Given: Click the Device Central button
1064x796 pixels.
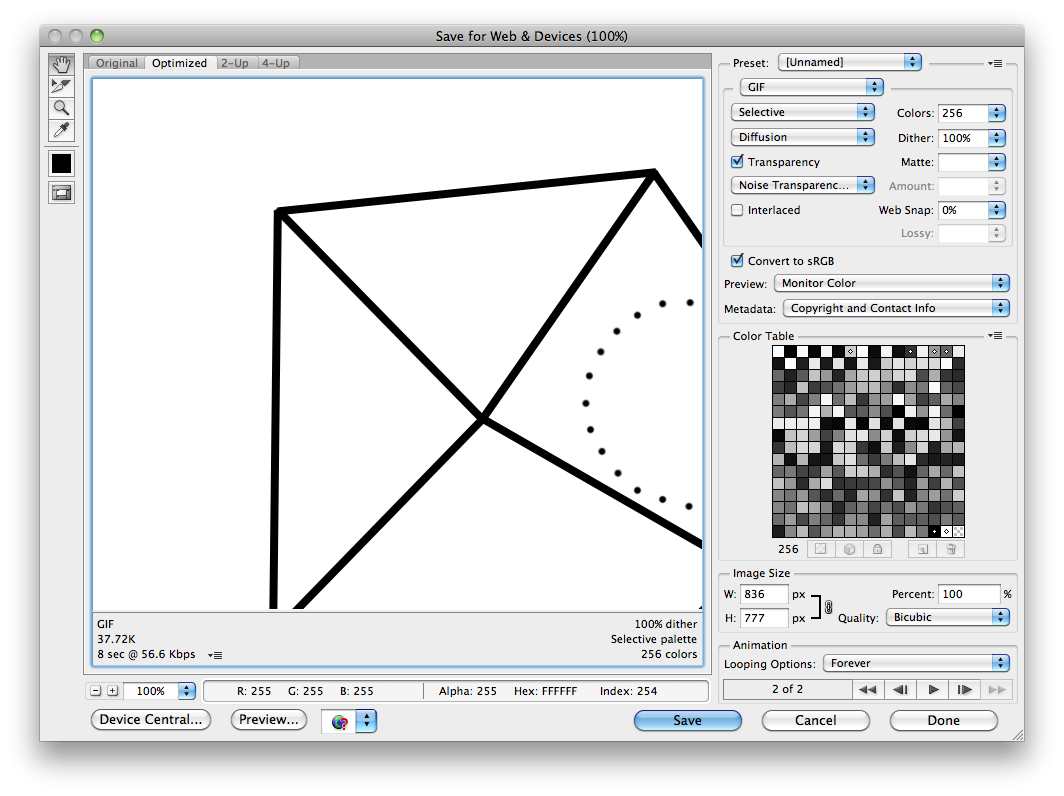Looking at the screenshot, I should tap(151, 720).
